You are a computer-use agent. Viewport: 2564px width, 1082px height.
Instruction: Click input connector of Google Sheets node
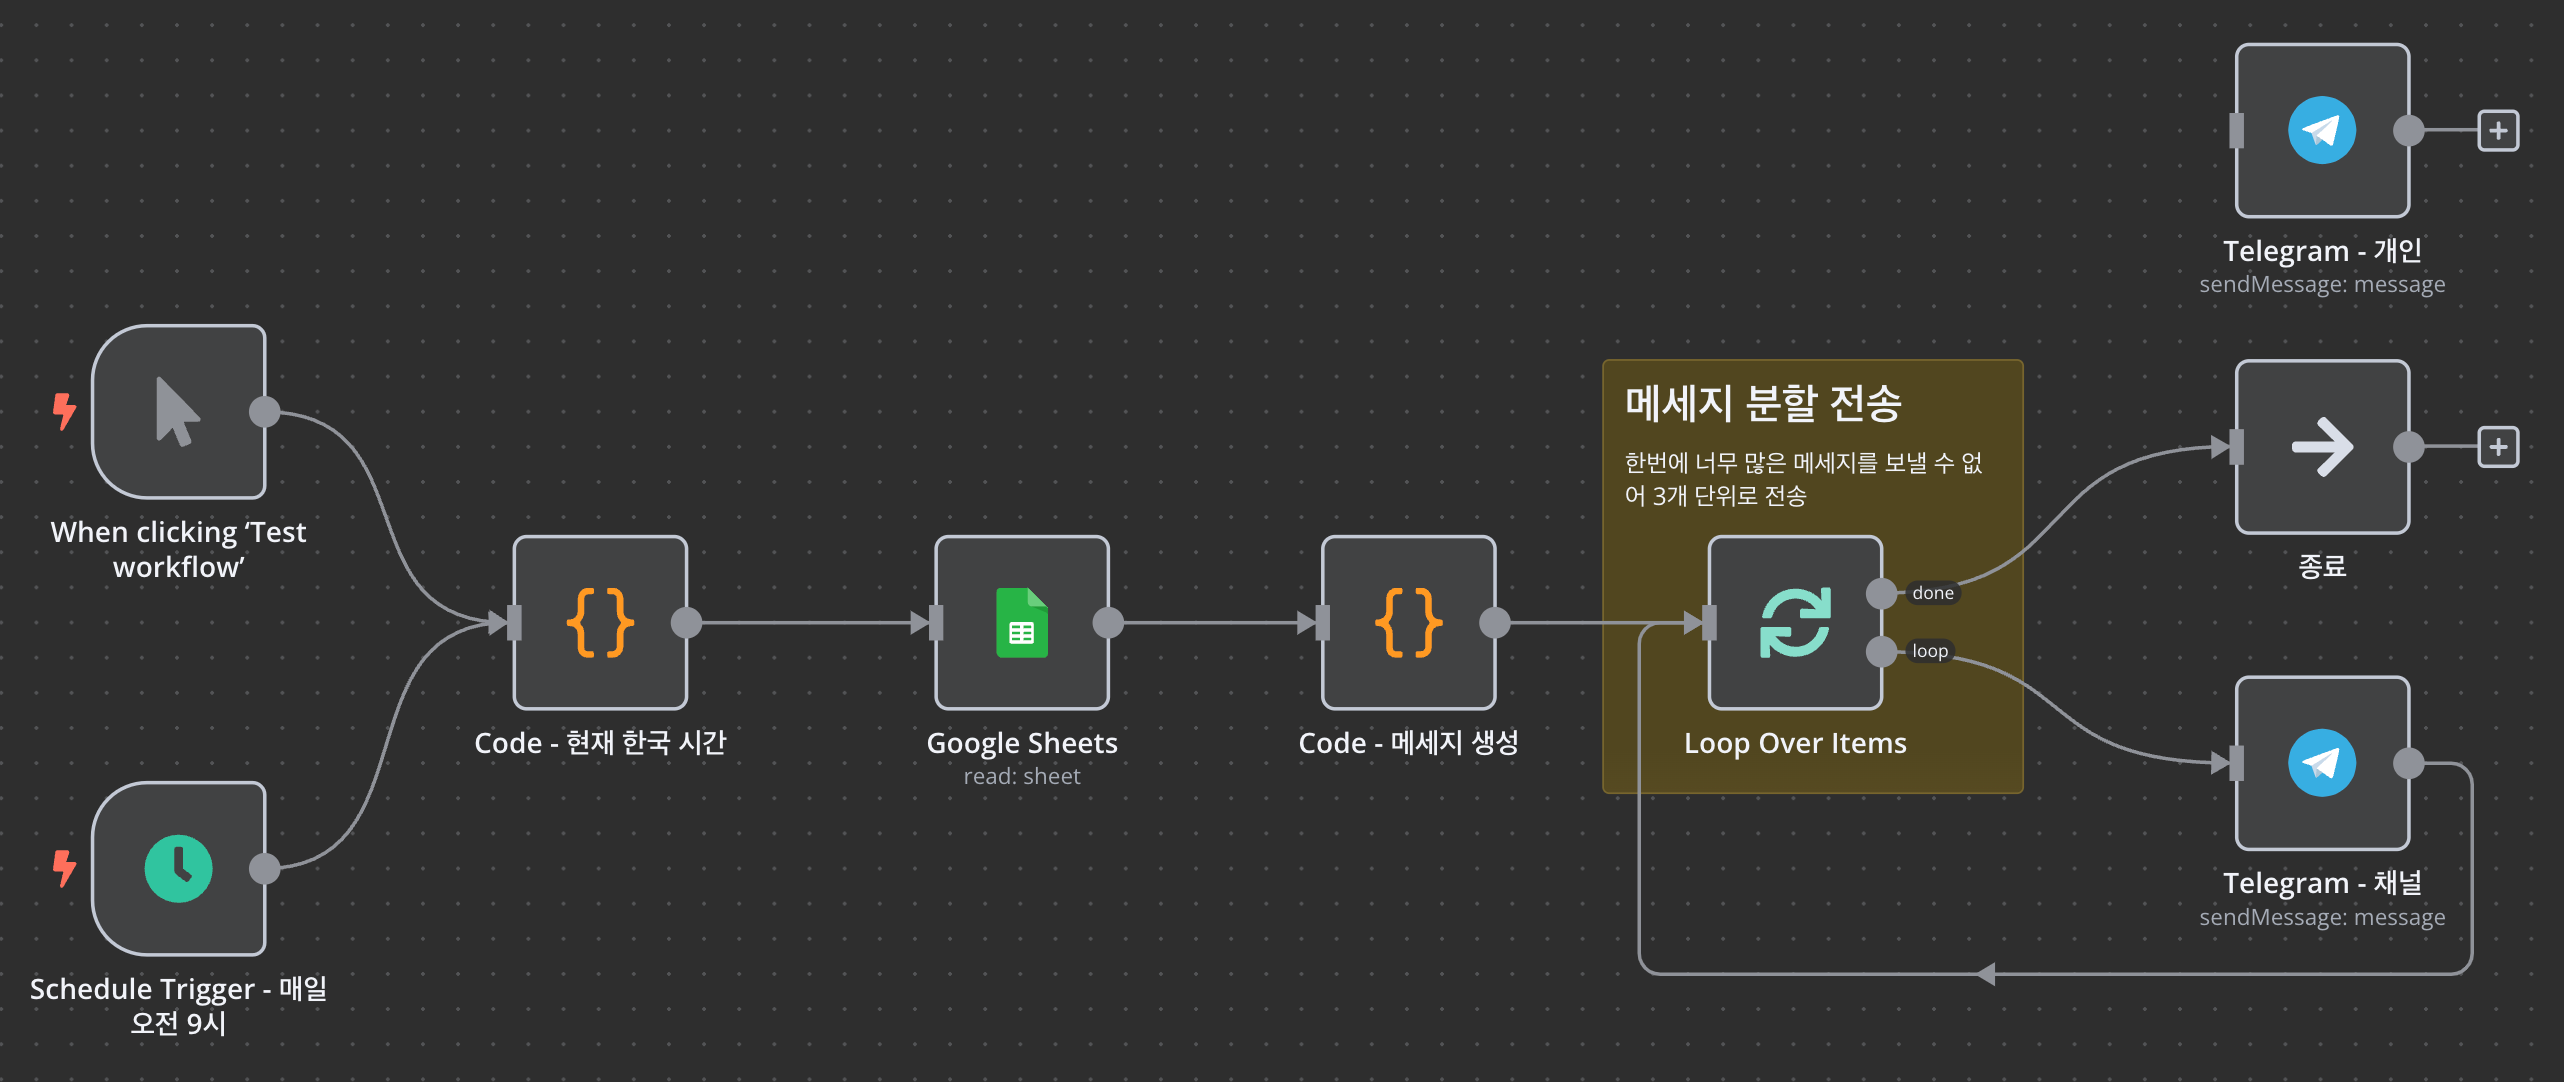point(936,622)
